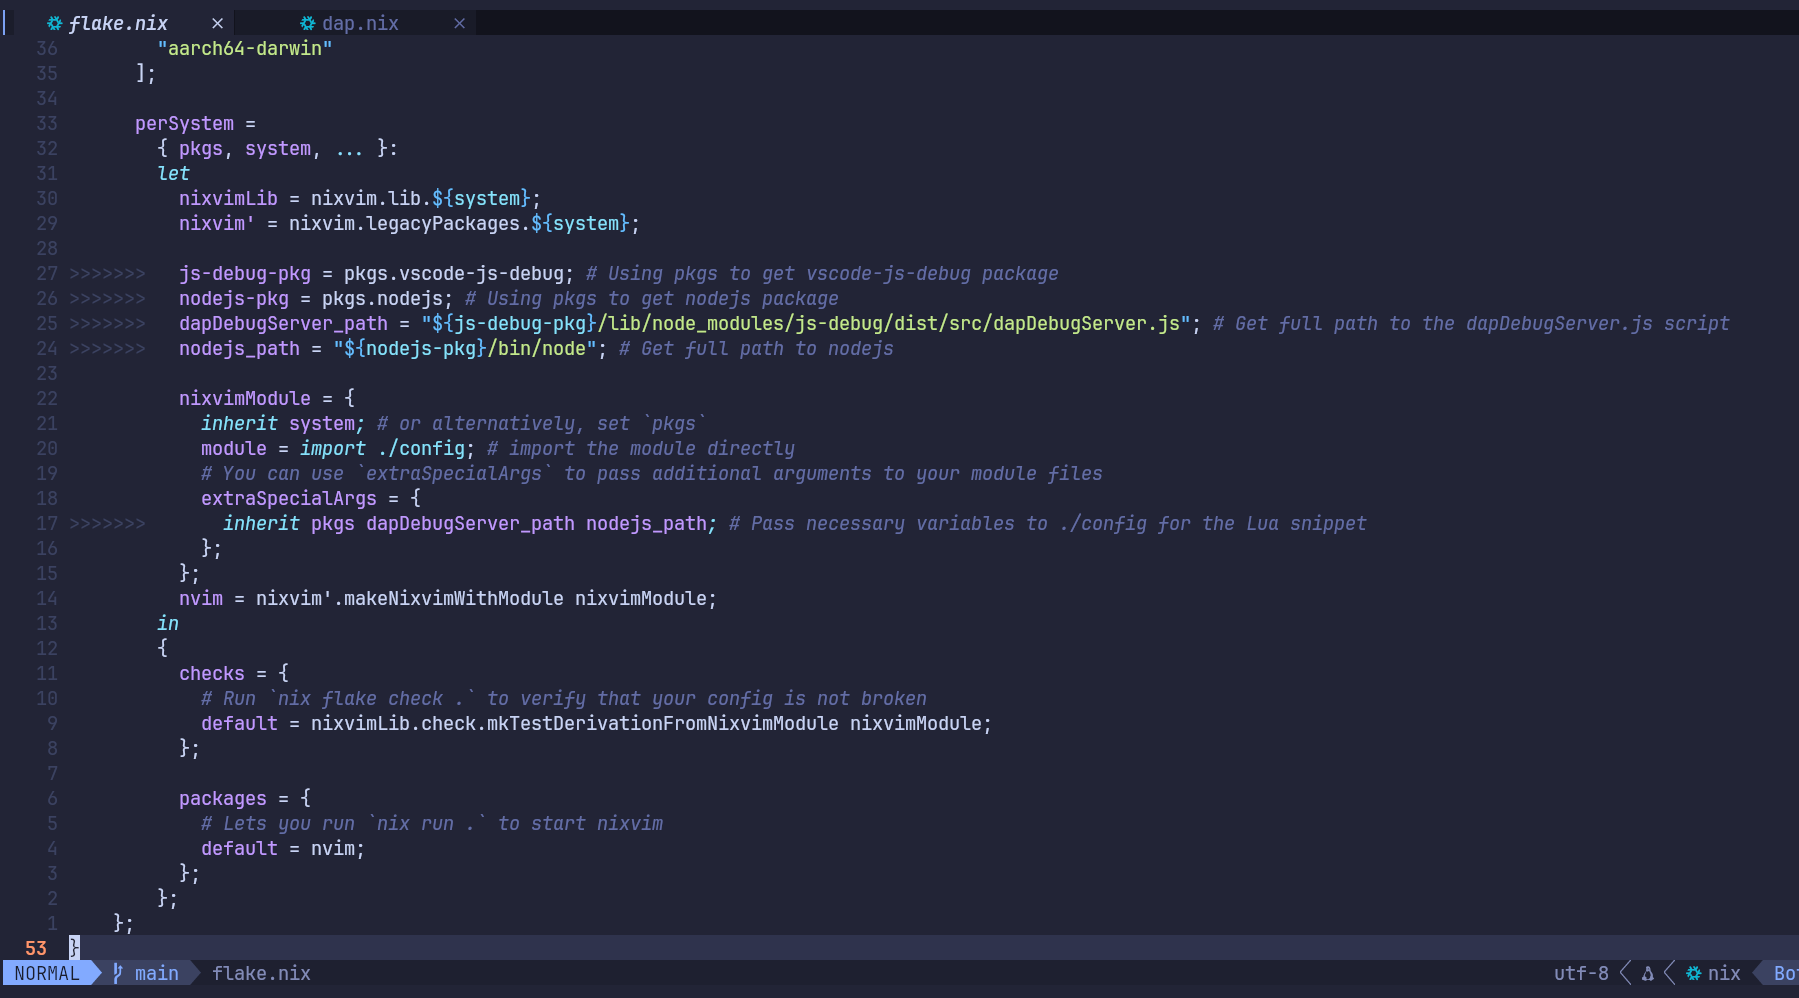Click the utf-8 encoding indicator
Viewport: 1799px width, 998px height.
click(1581, 973)
